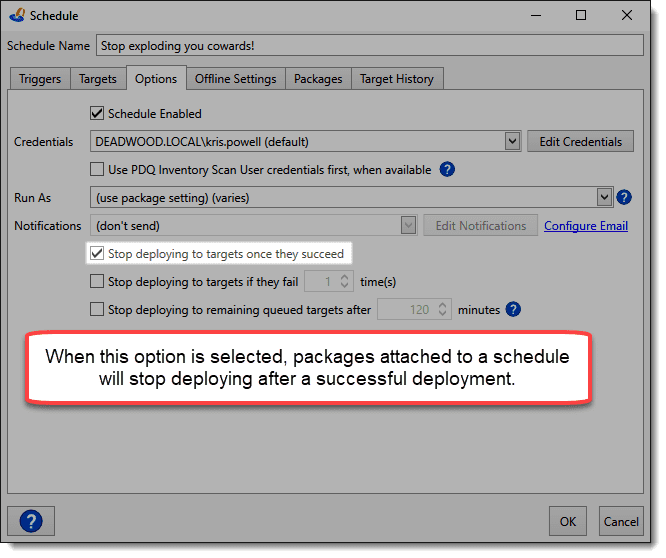Screen dimensions: 666x558
Task: Click the Schedule Name text field
Action: (x=370, y=45)
